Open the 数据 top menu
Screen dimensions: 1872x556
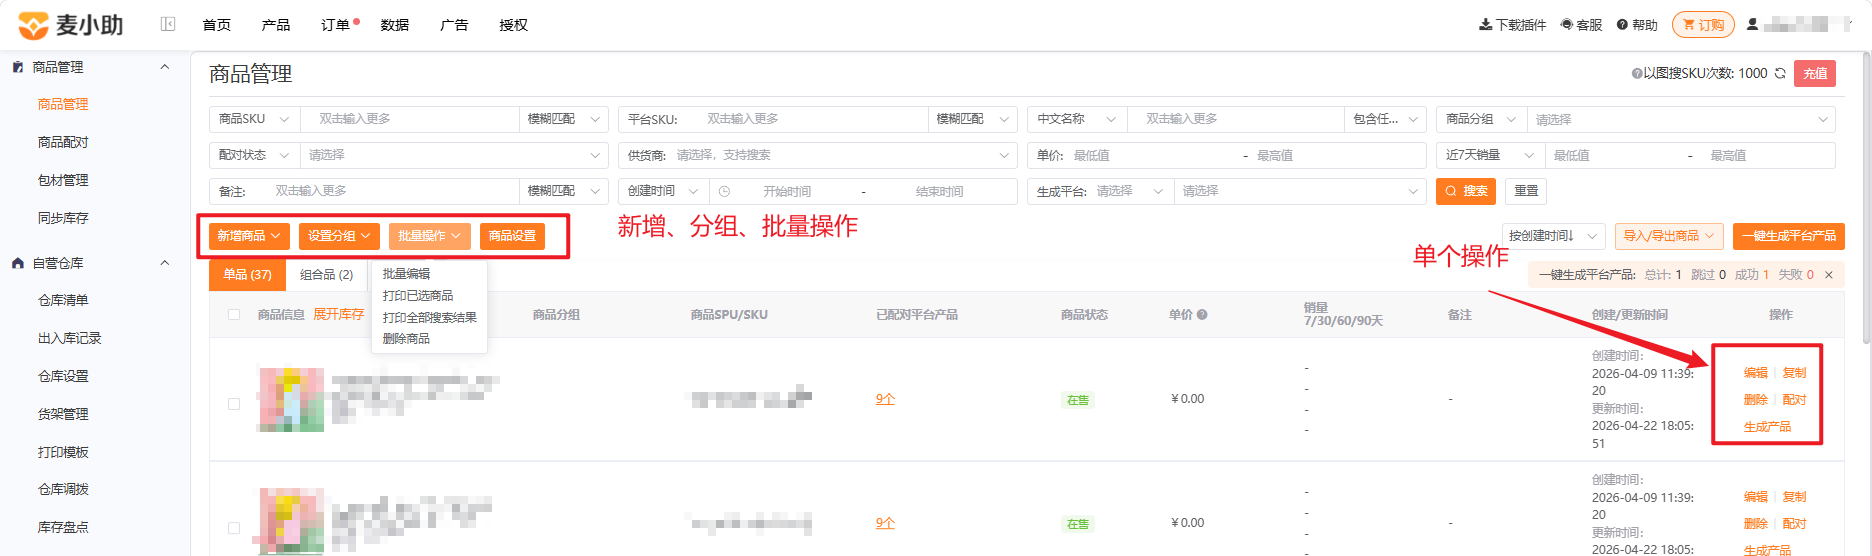coord(394,25)
